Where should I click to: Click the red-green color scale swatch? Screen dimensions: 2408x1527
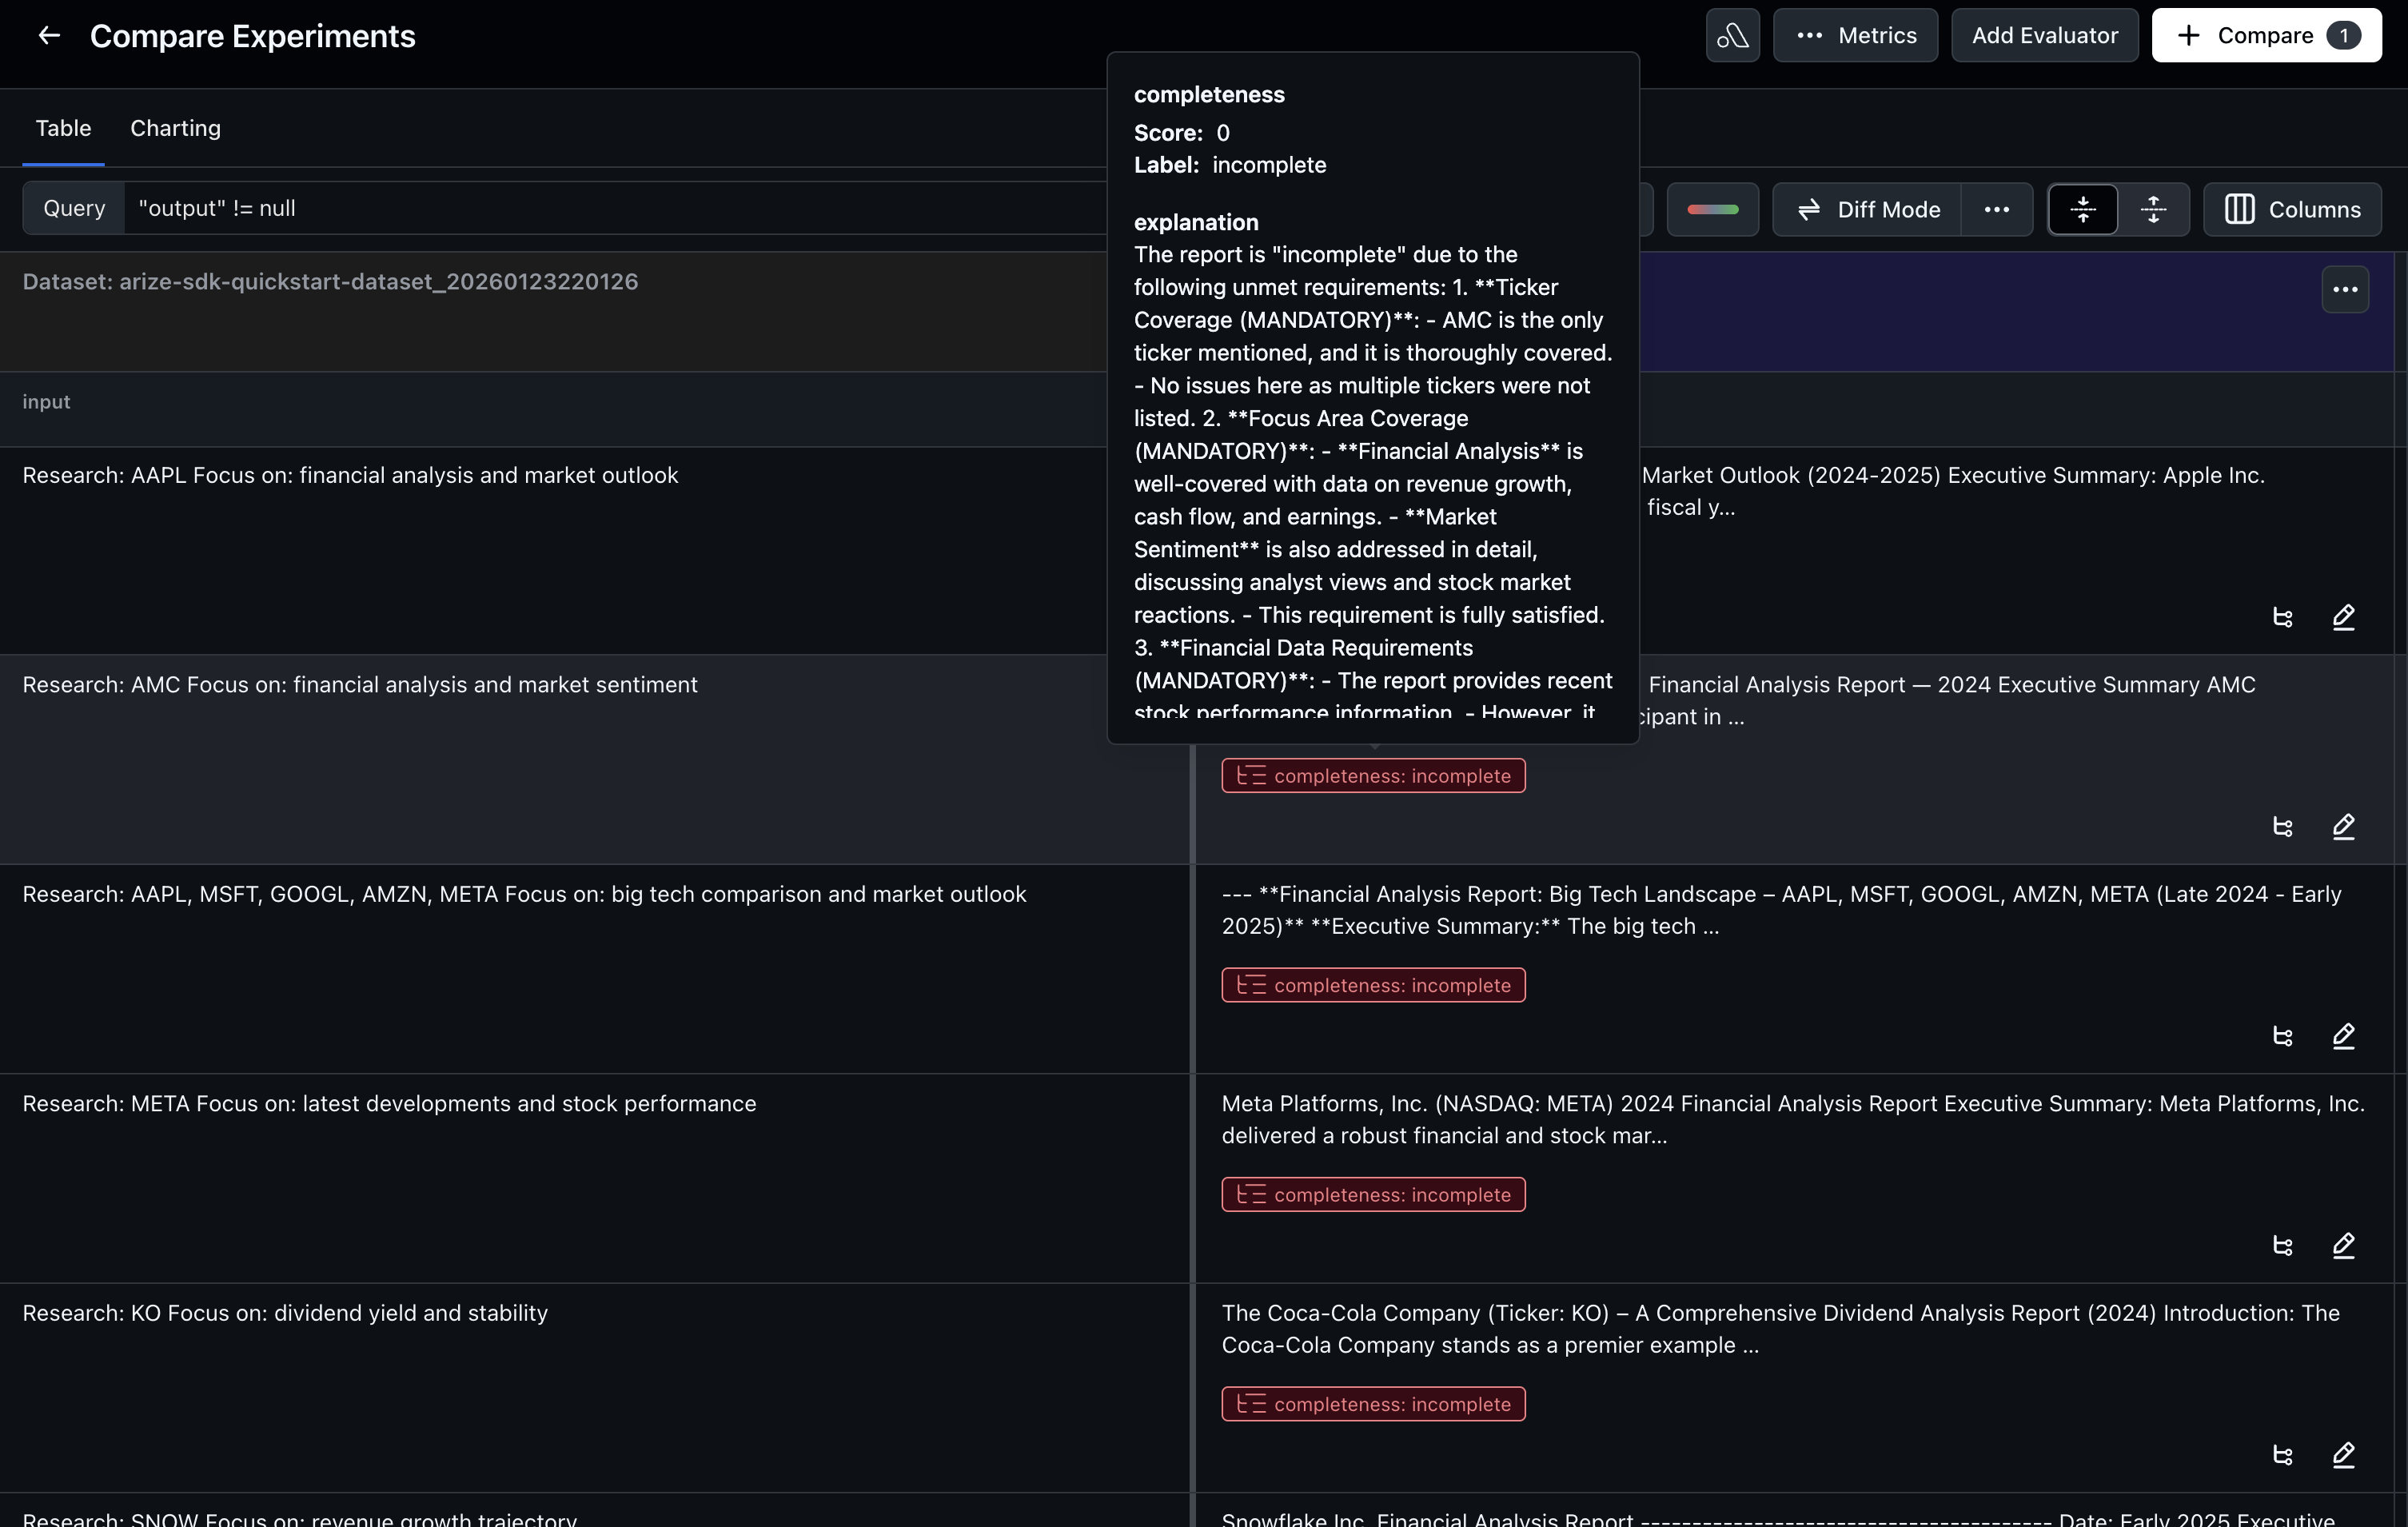click(x=1712, y=210)
